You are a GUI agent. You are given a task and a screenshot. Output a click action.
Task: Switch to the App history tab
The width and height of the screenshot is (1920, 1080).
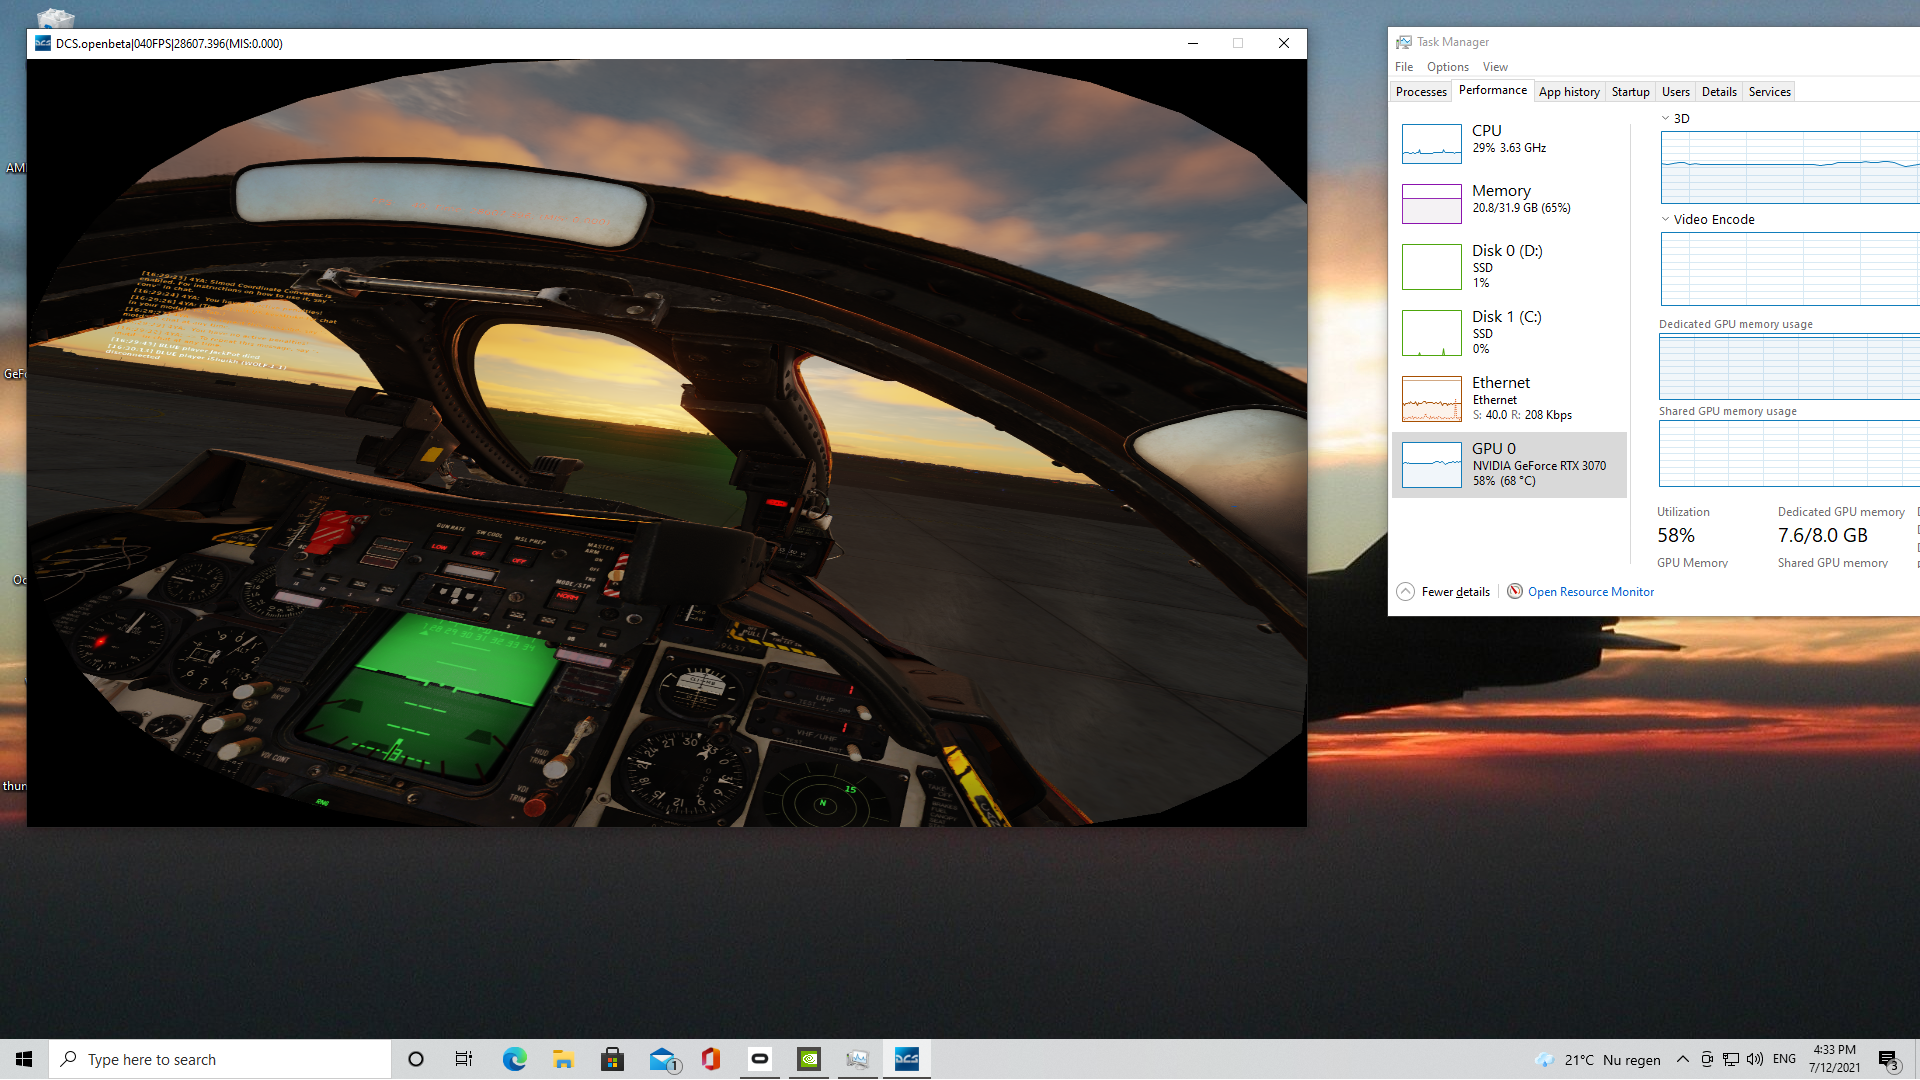click(1568, 91)
